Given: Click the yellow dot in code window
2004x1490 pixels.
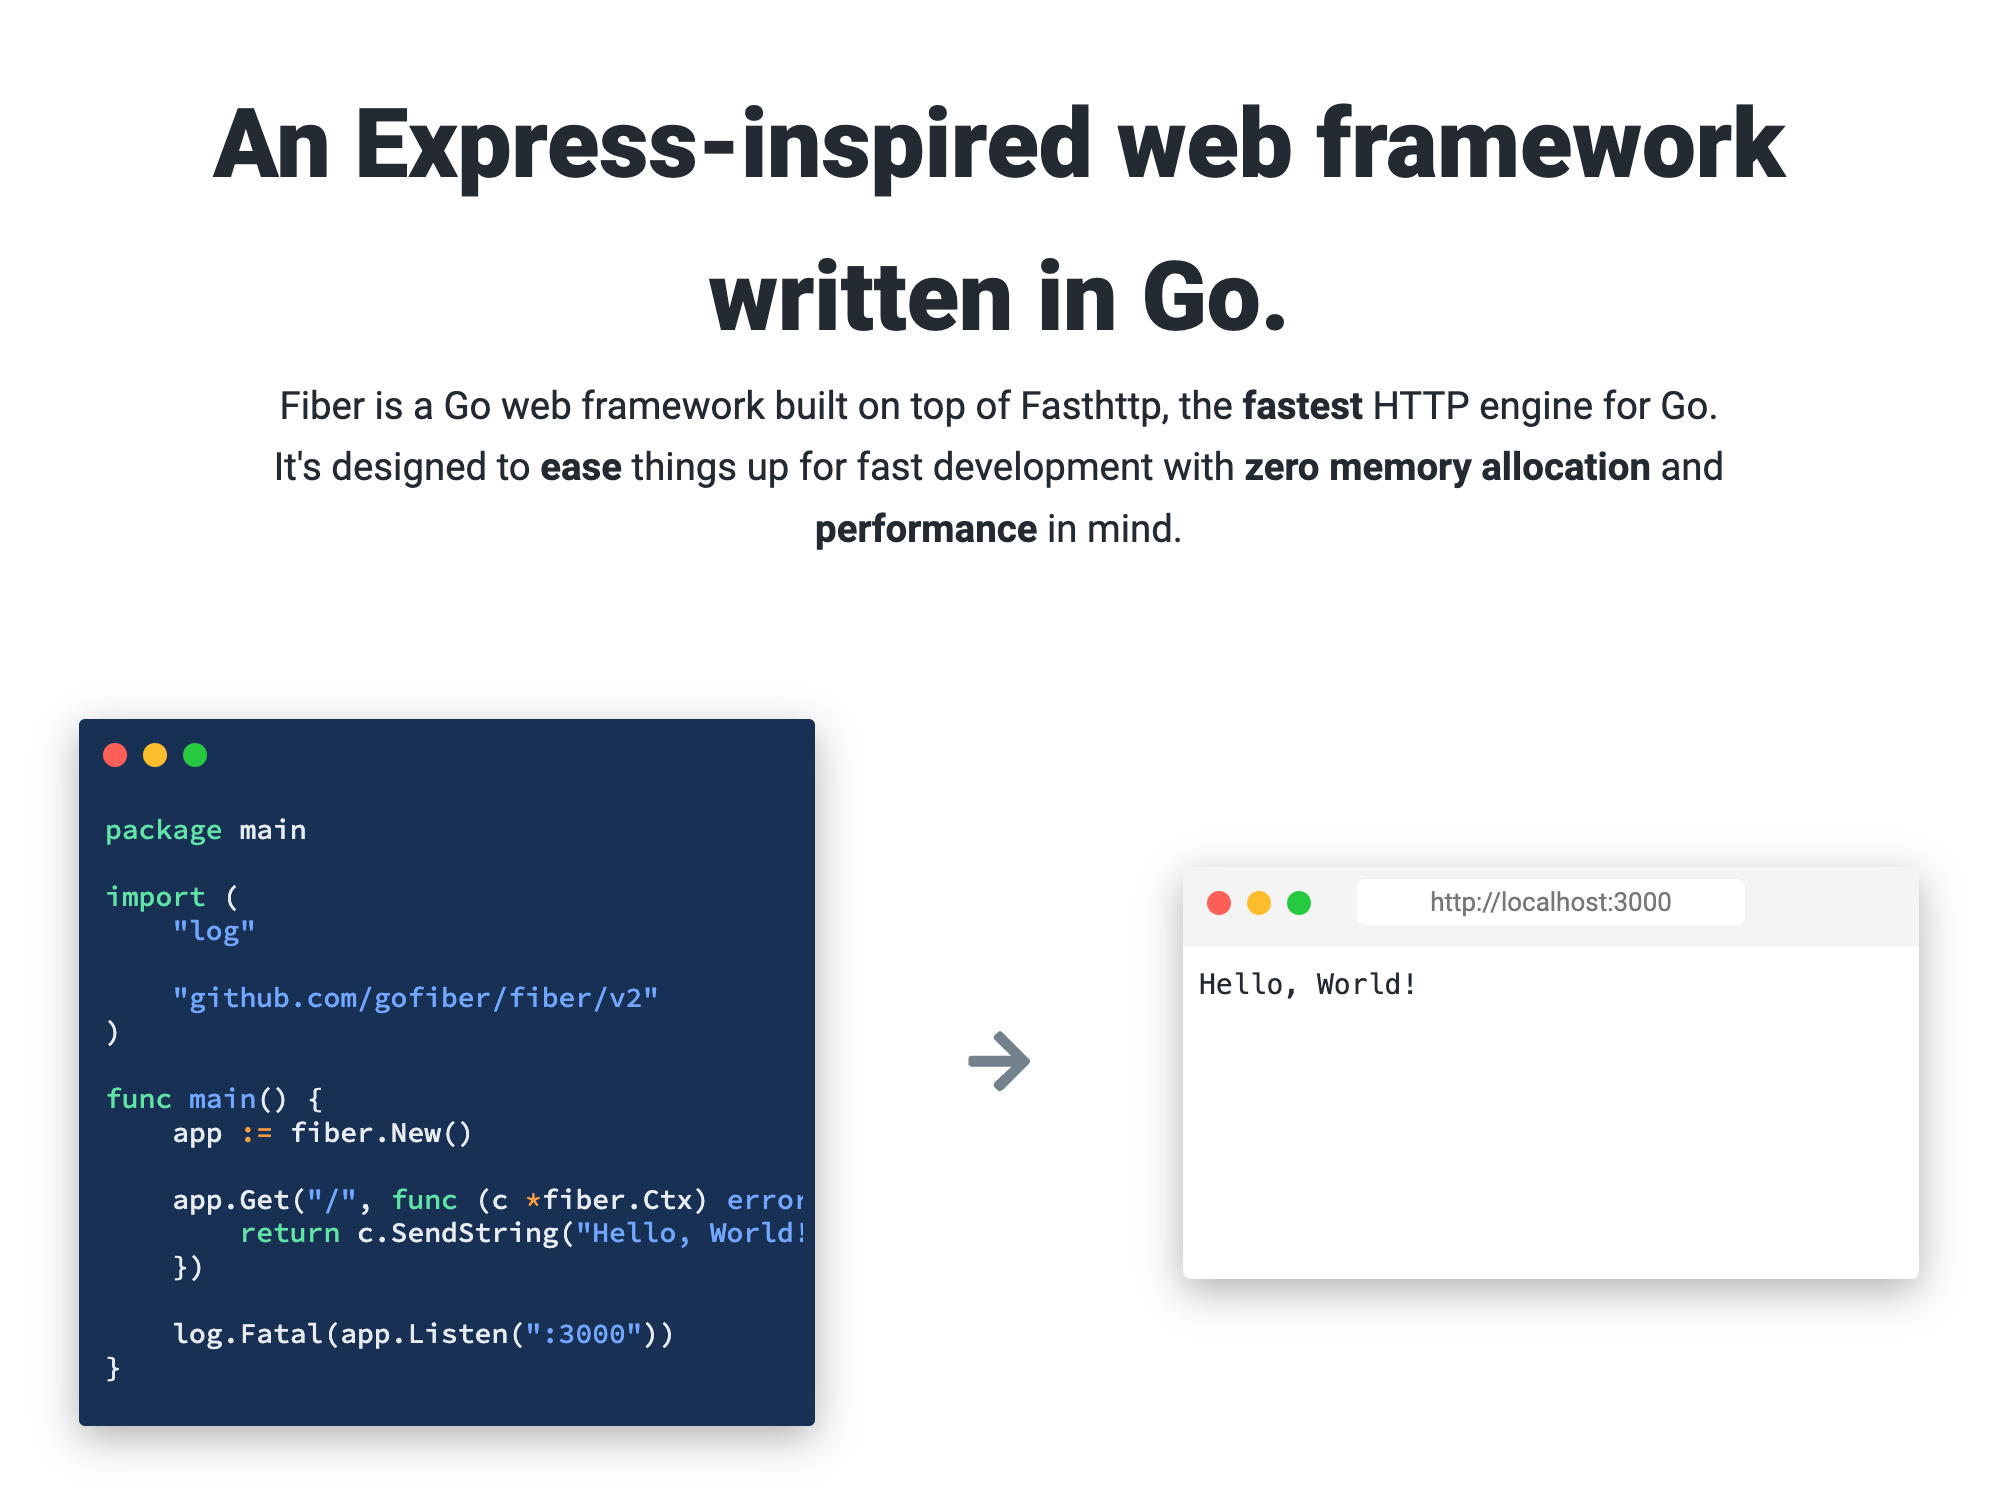Looking at the screenshot, I should pos(155,755).
